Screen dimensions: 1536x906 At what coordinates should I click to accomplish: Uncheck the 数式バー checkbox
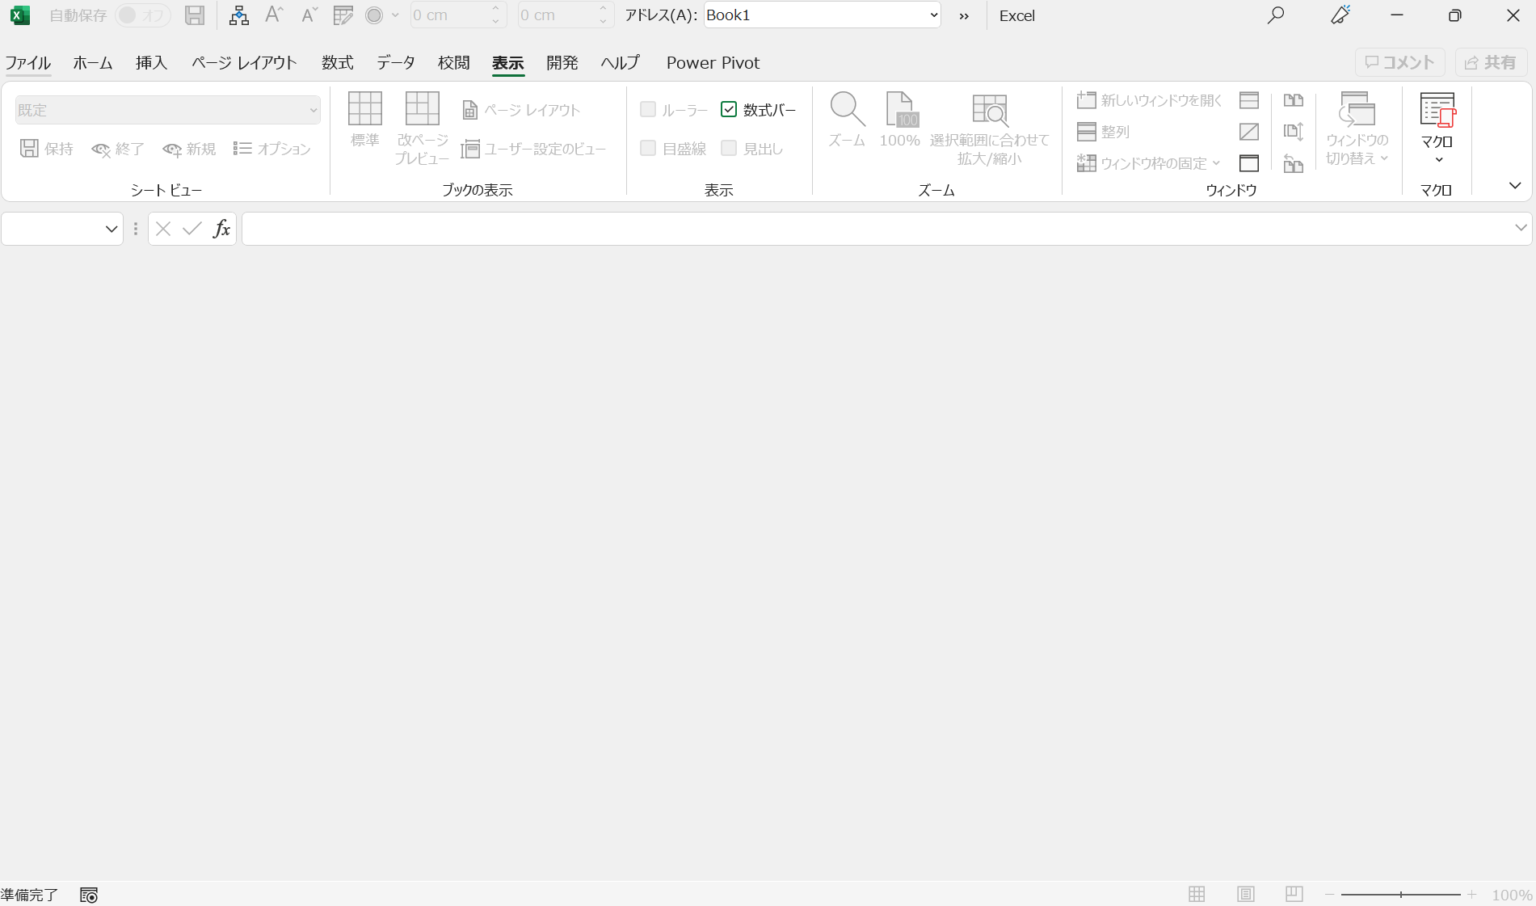729,110
